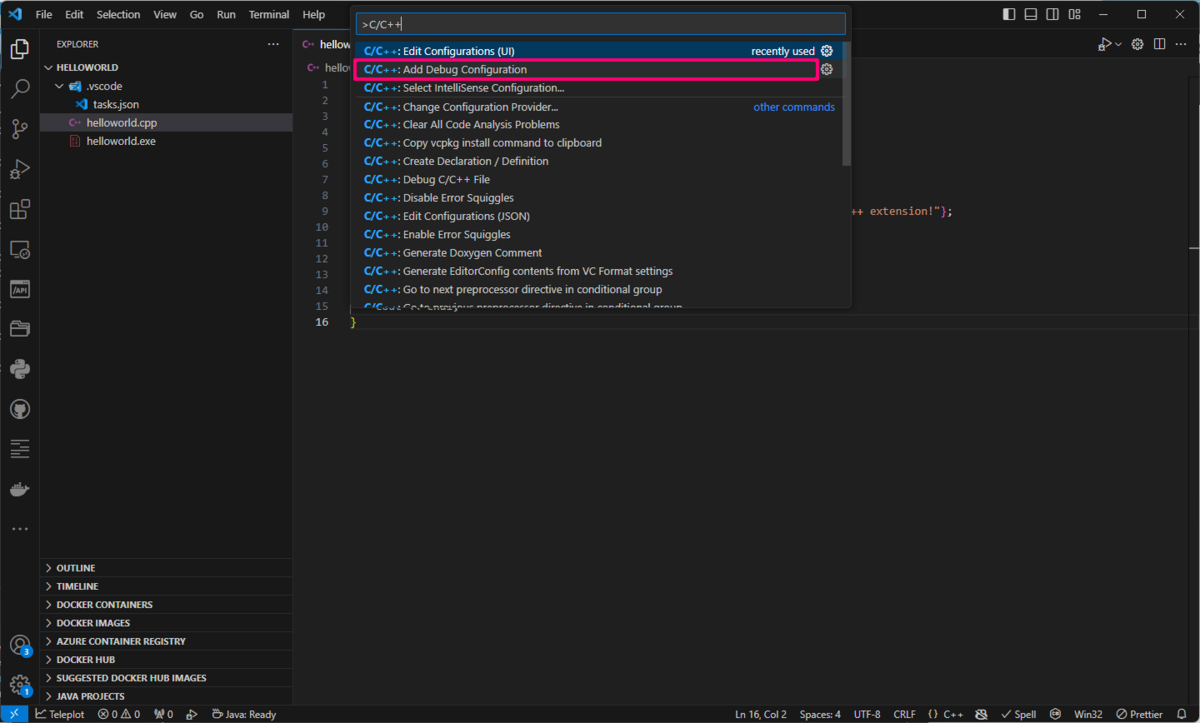Open editor More Actions ellipsis
The width and height of the screenshot is (1200, 723).
point(1181,44)
